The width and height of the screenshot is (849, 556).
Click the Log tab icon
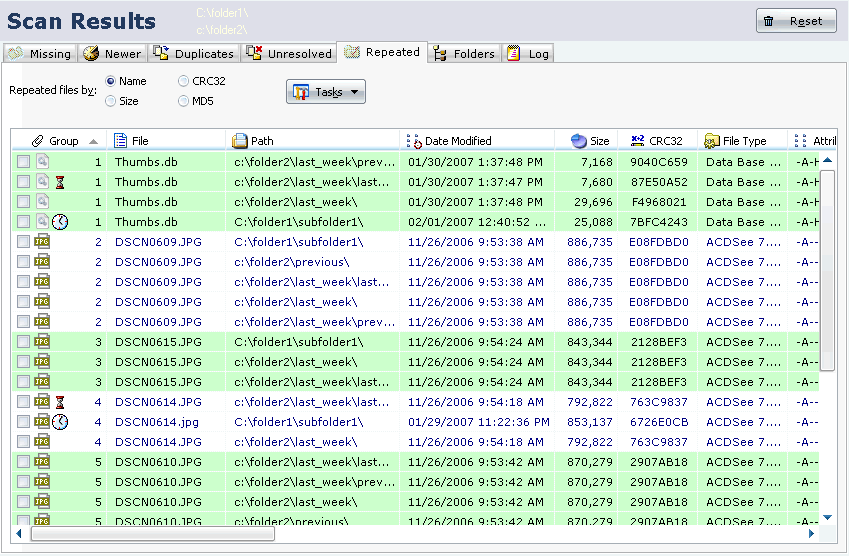[x=514, y=54]
